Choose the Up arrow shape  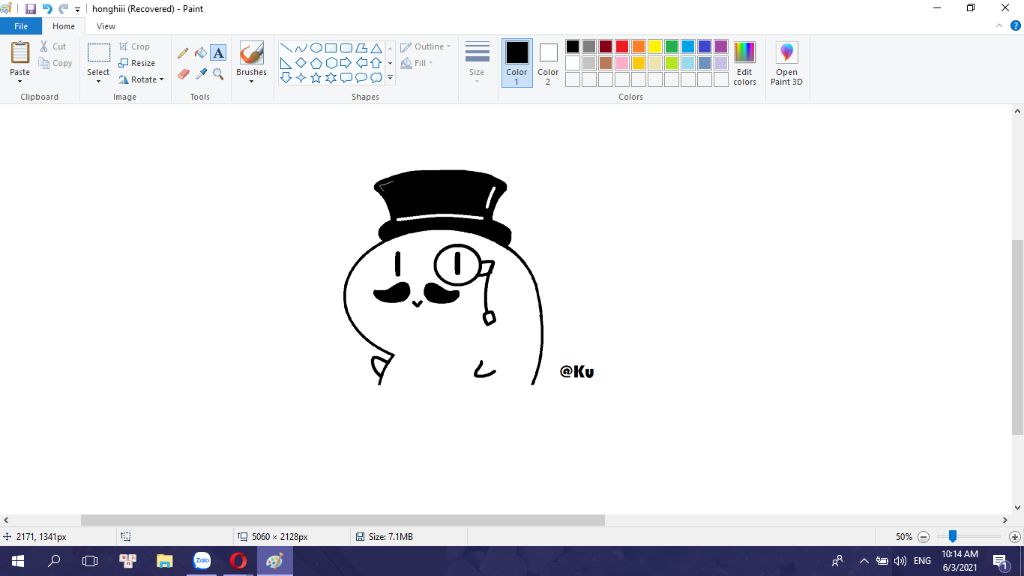tap(376, 63)
